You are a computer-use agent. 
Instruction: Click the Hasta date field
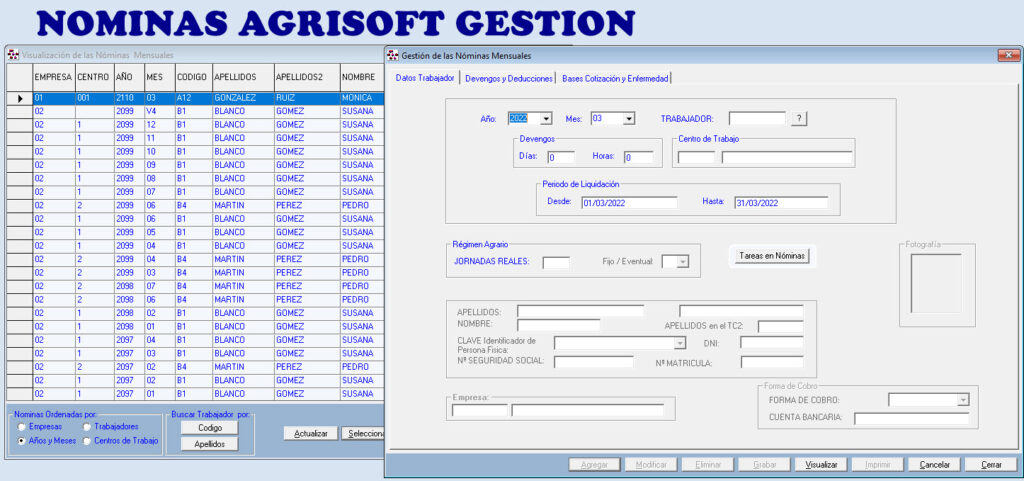pyautogui.click(x=781, y=203)
